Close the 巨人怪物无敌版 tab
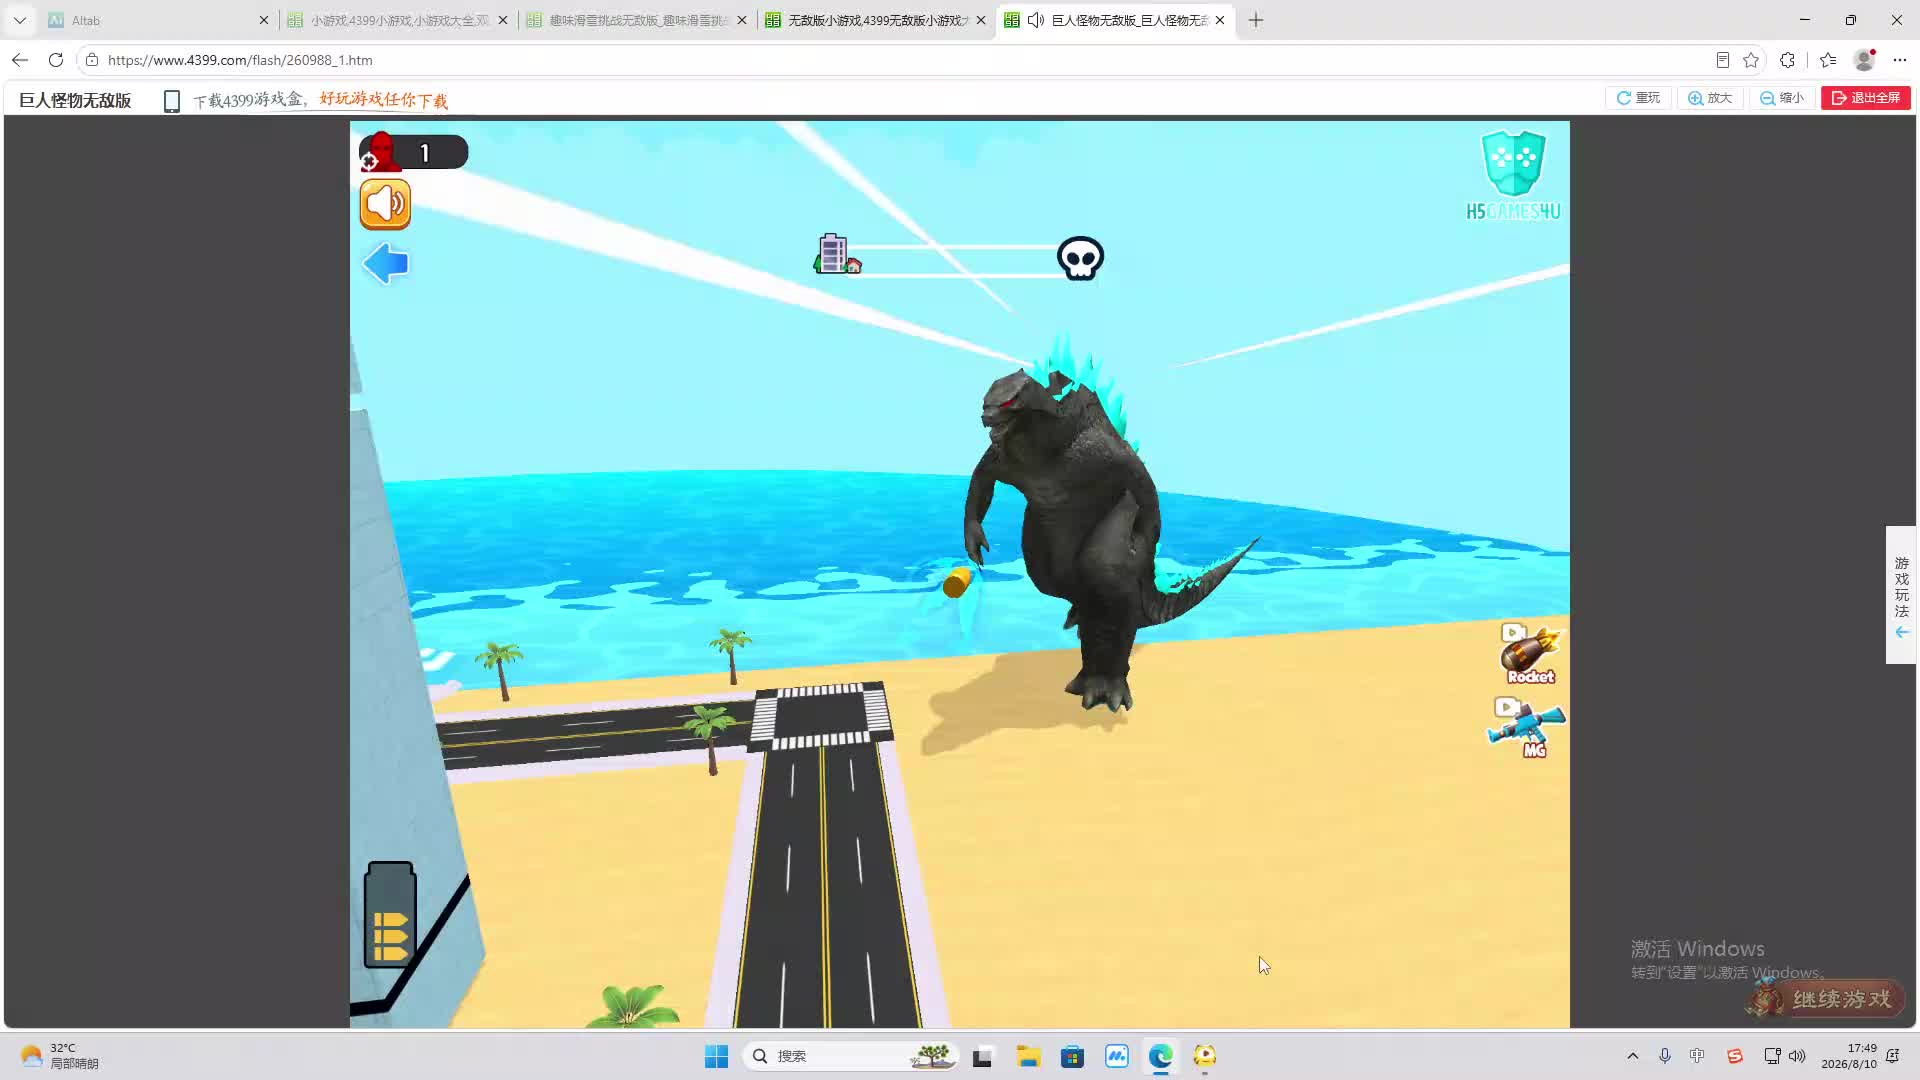The image size is (1920, 1080). coord(1220,20)
